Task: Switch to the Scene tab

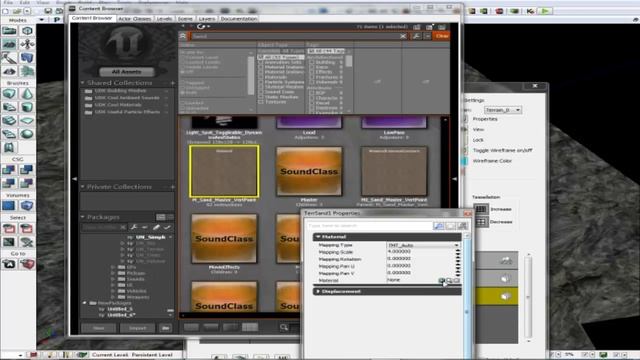Action: [185, 19]
